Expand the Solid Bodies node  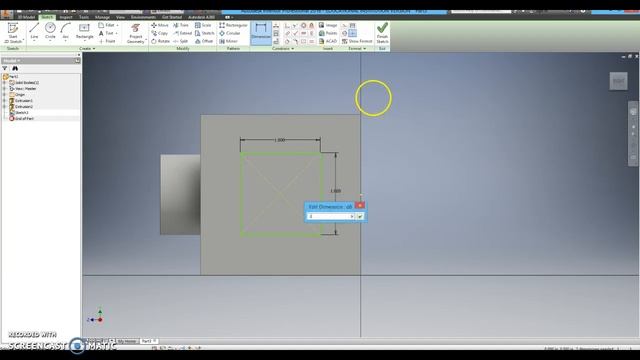4,82
